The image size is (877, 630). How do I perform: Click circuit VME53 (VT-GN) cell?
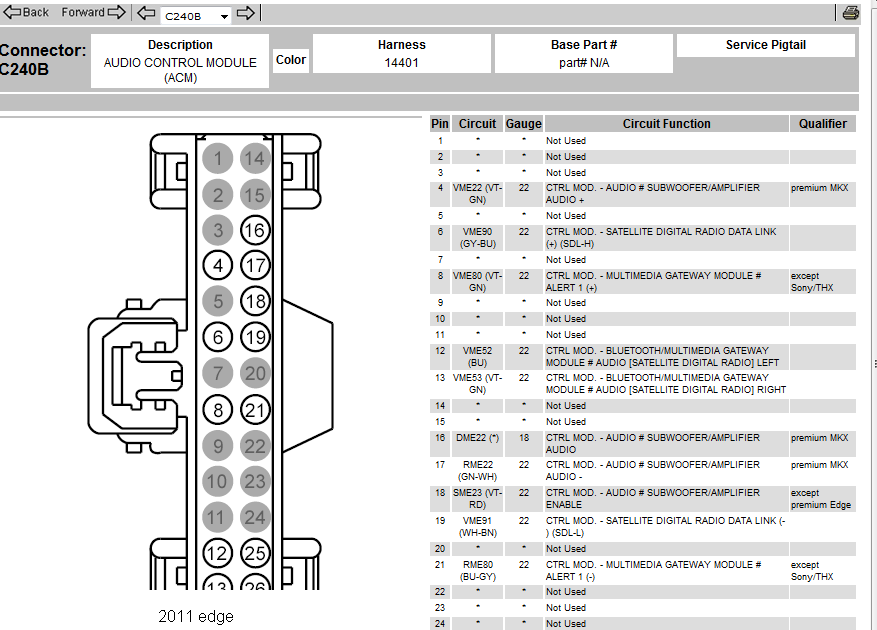tap(477, 383)
